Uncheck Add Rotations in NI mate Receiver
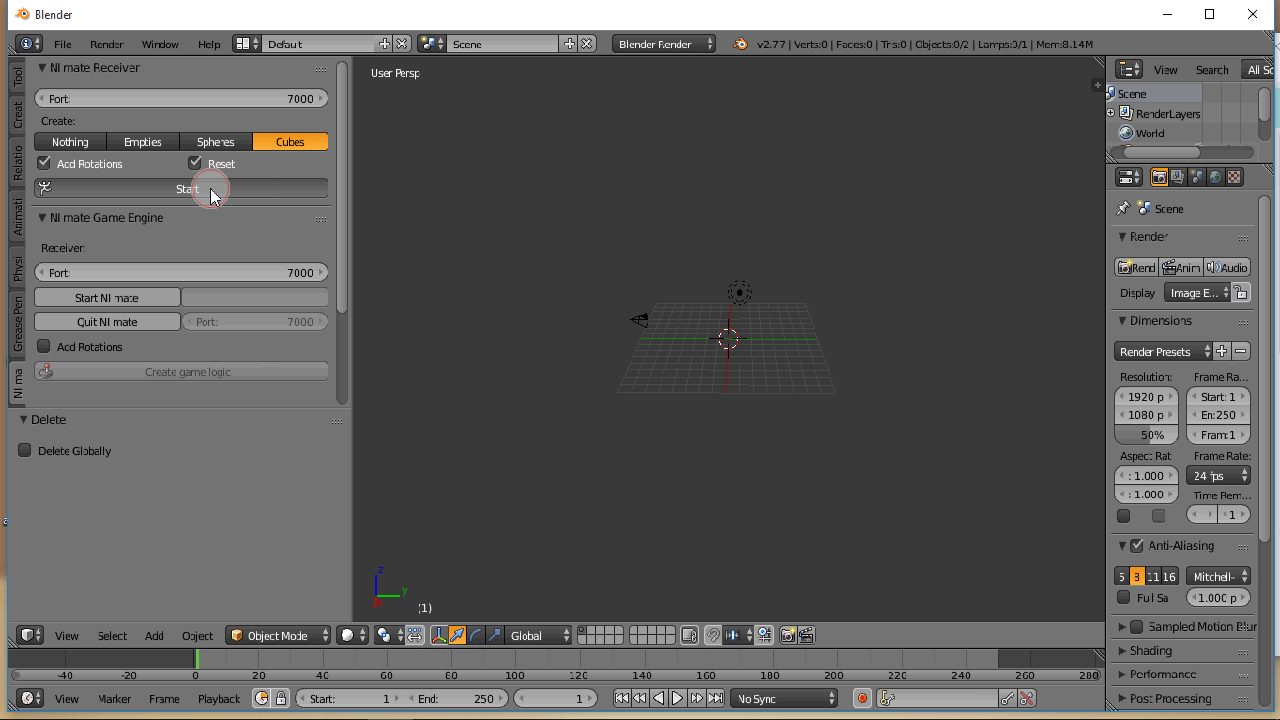The height and width of the screenshot is (720, 1280). click(43, 163)
